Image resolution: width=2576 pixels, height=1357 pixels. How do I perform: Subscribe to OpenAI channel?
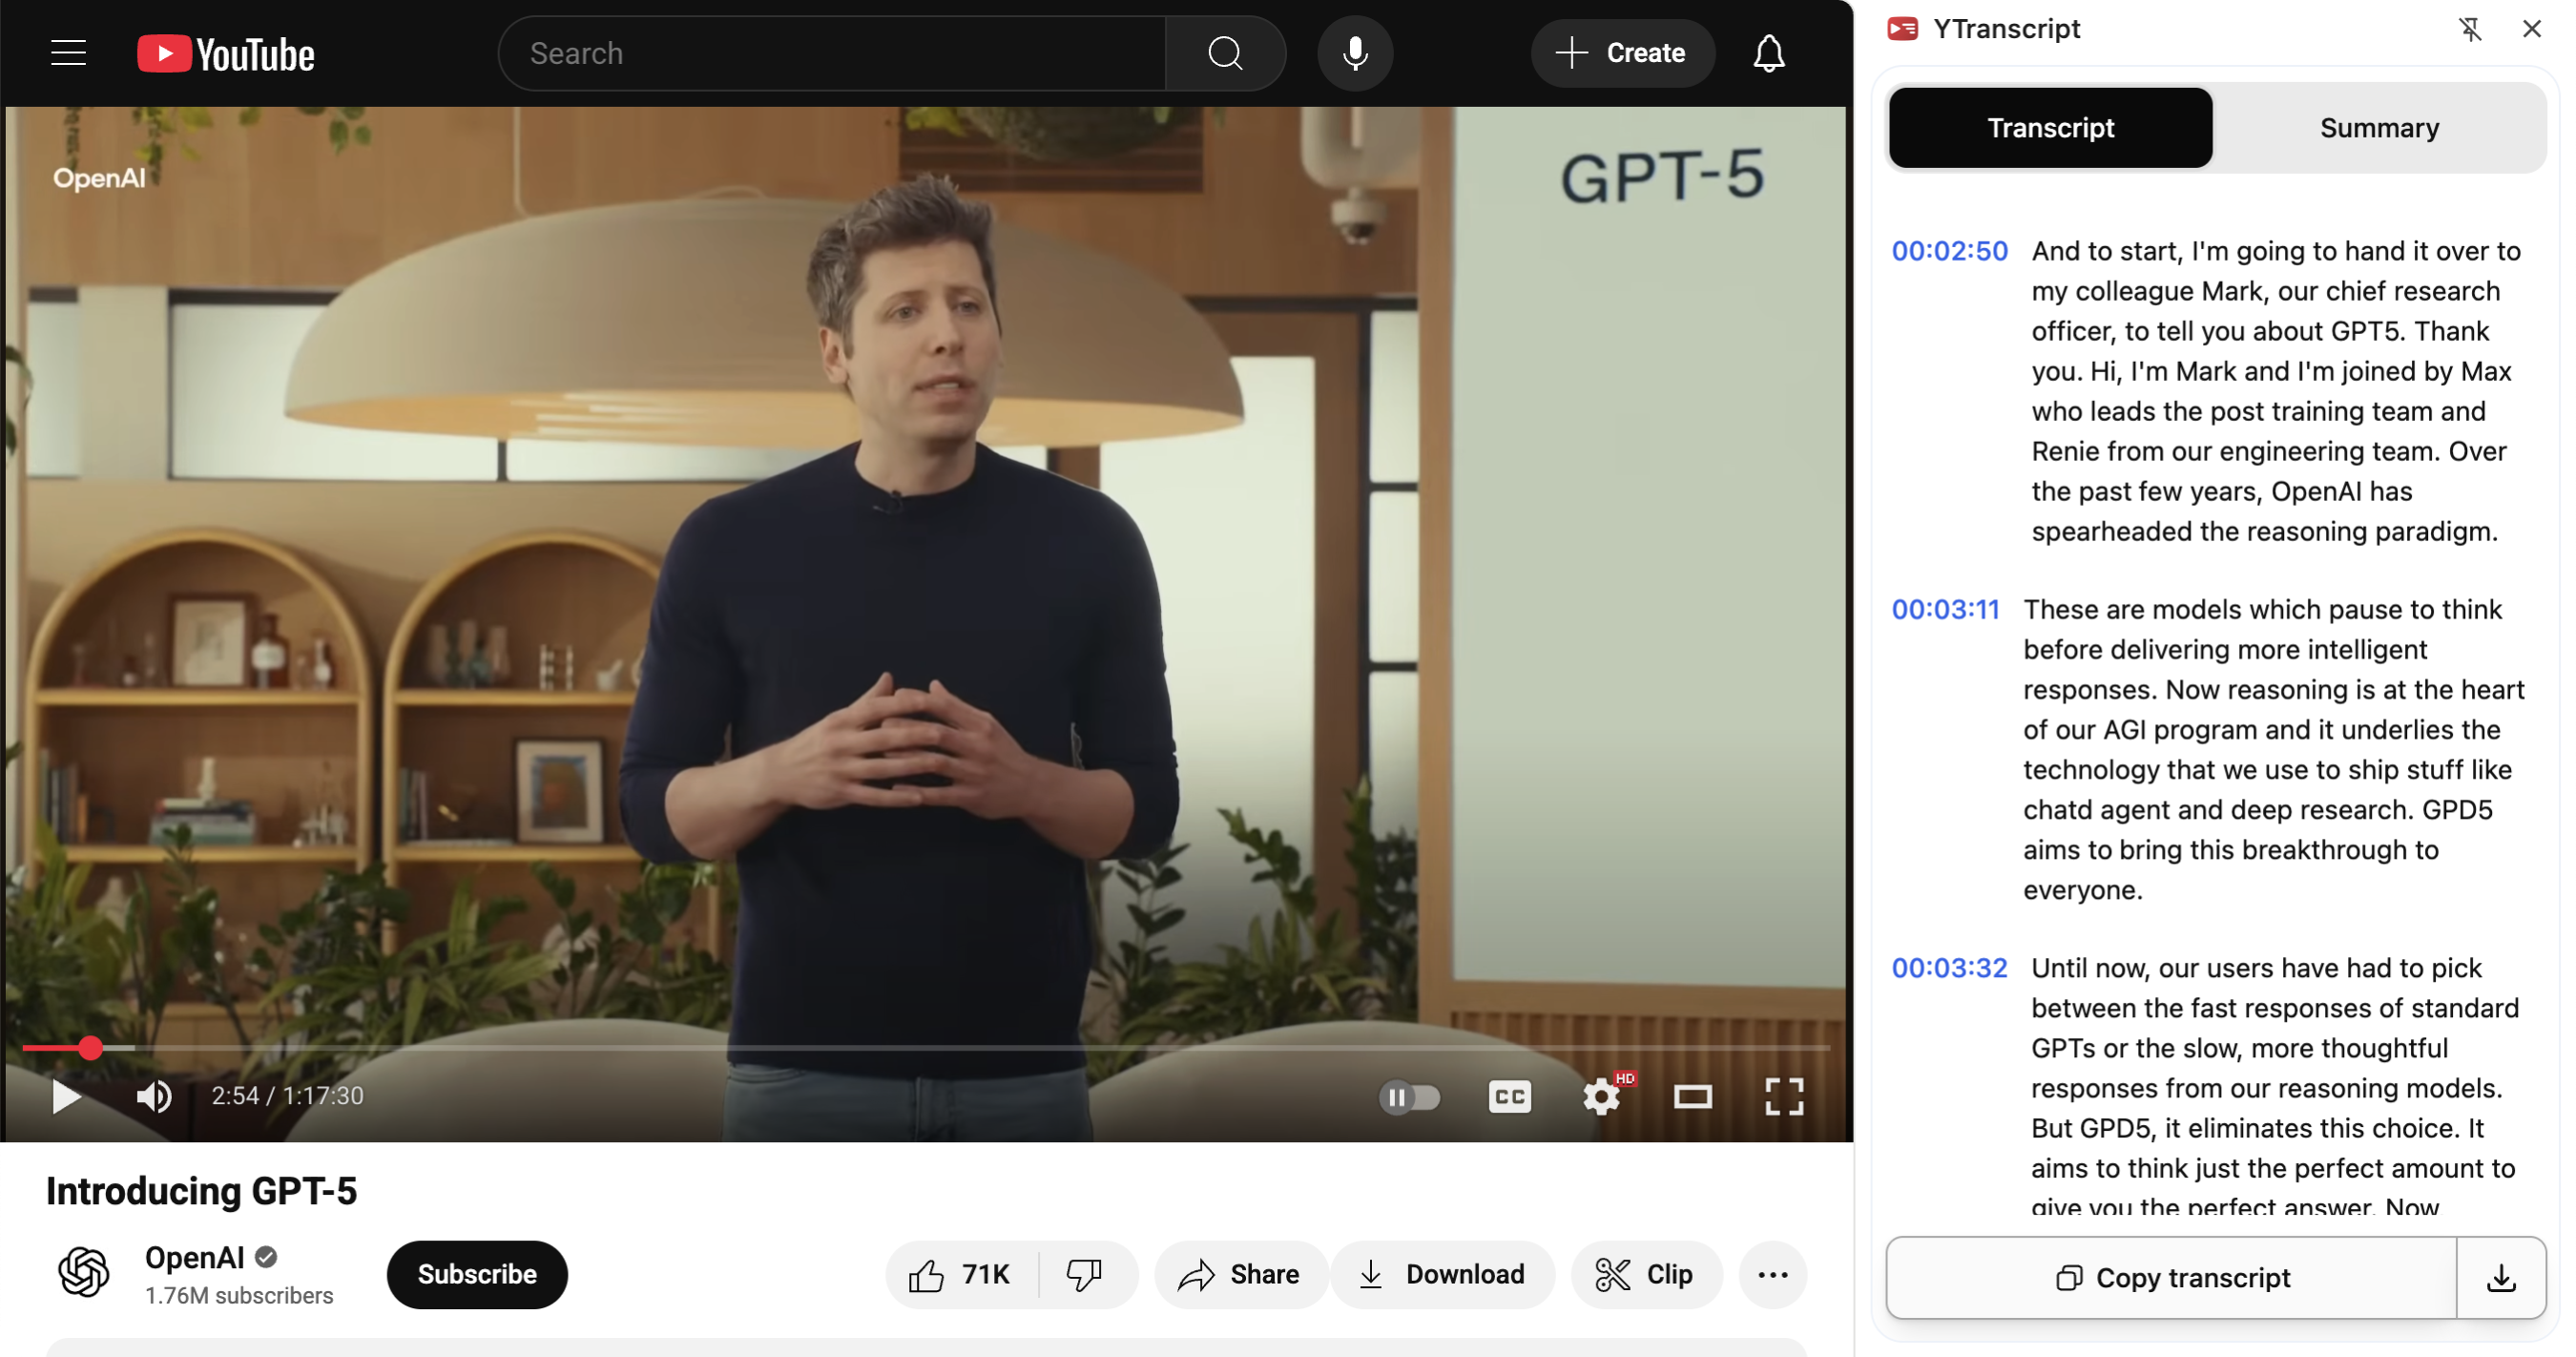[477, 1274]
